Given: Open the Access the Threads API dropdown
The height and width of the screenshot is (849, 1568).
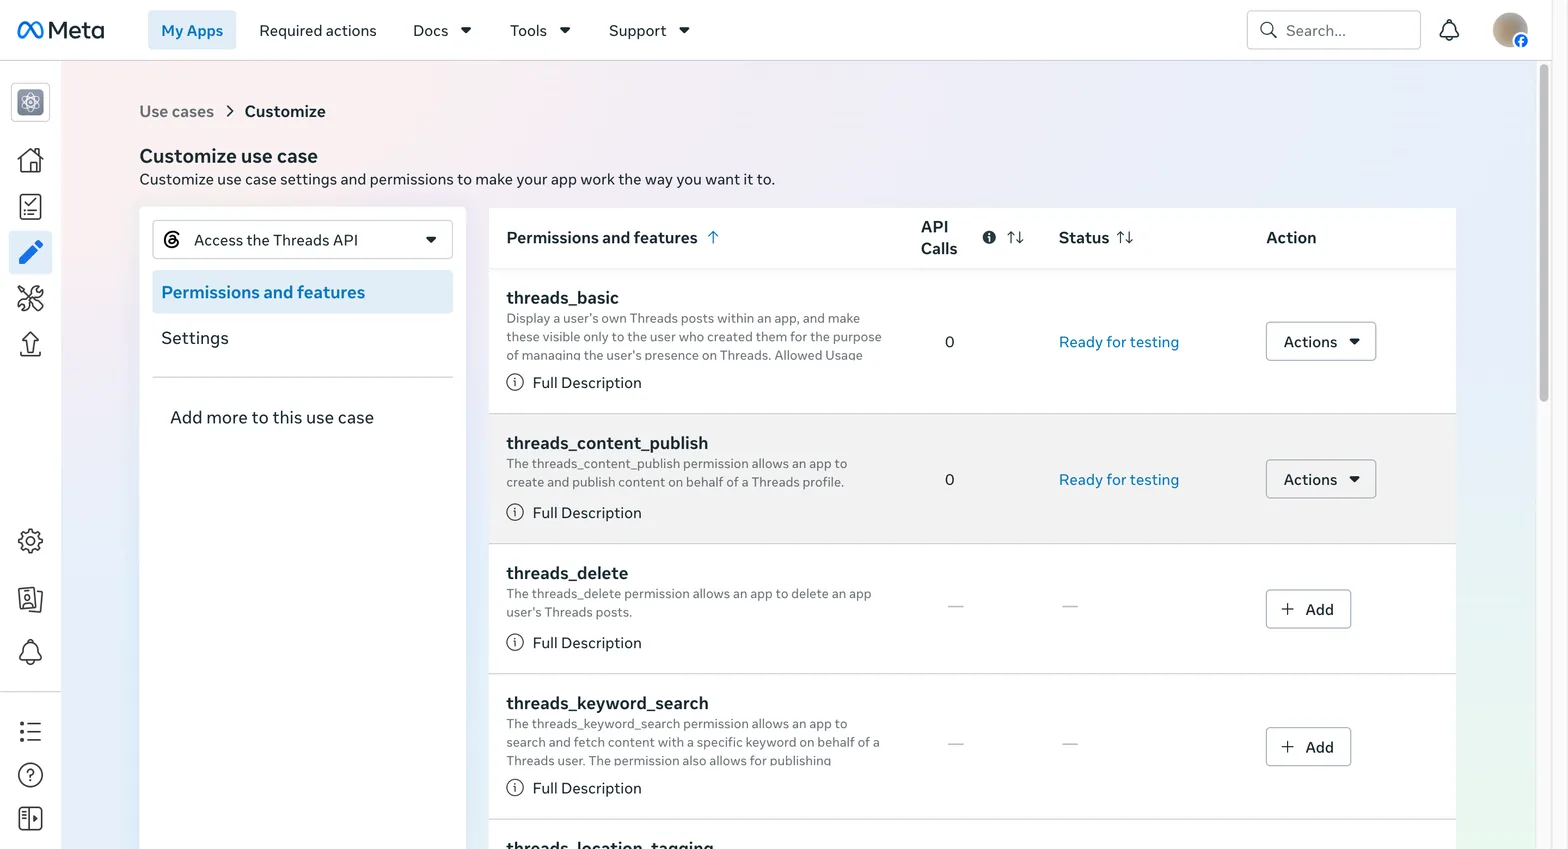Looking at the screenshot, I should click(302, 240).
